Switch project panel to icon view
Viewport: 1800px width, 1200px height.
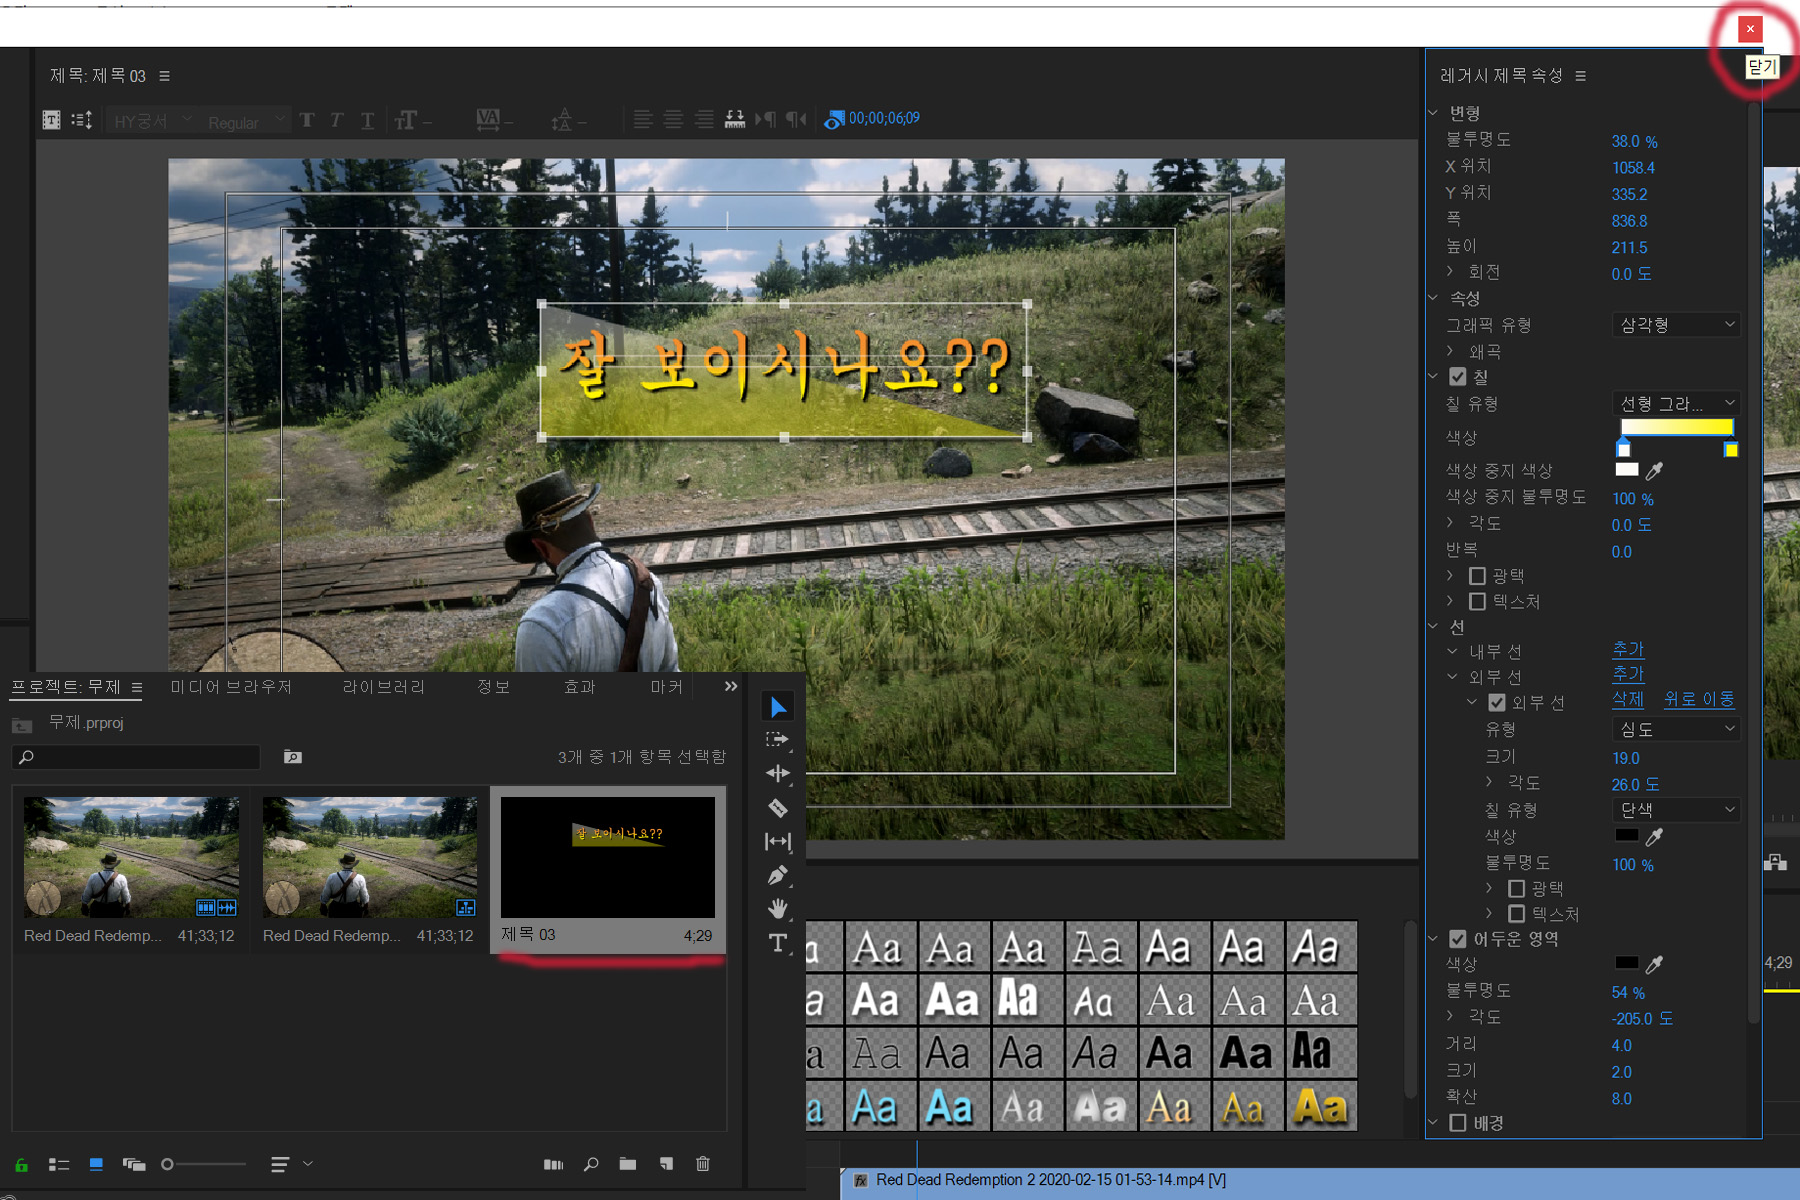click(96, 1164)
